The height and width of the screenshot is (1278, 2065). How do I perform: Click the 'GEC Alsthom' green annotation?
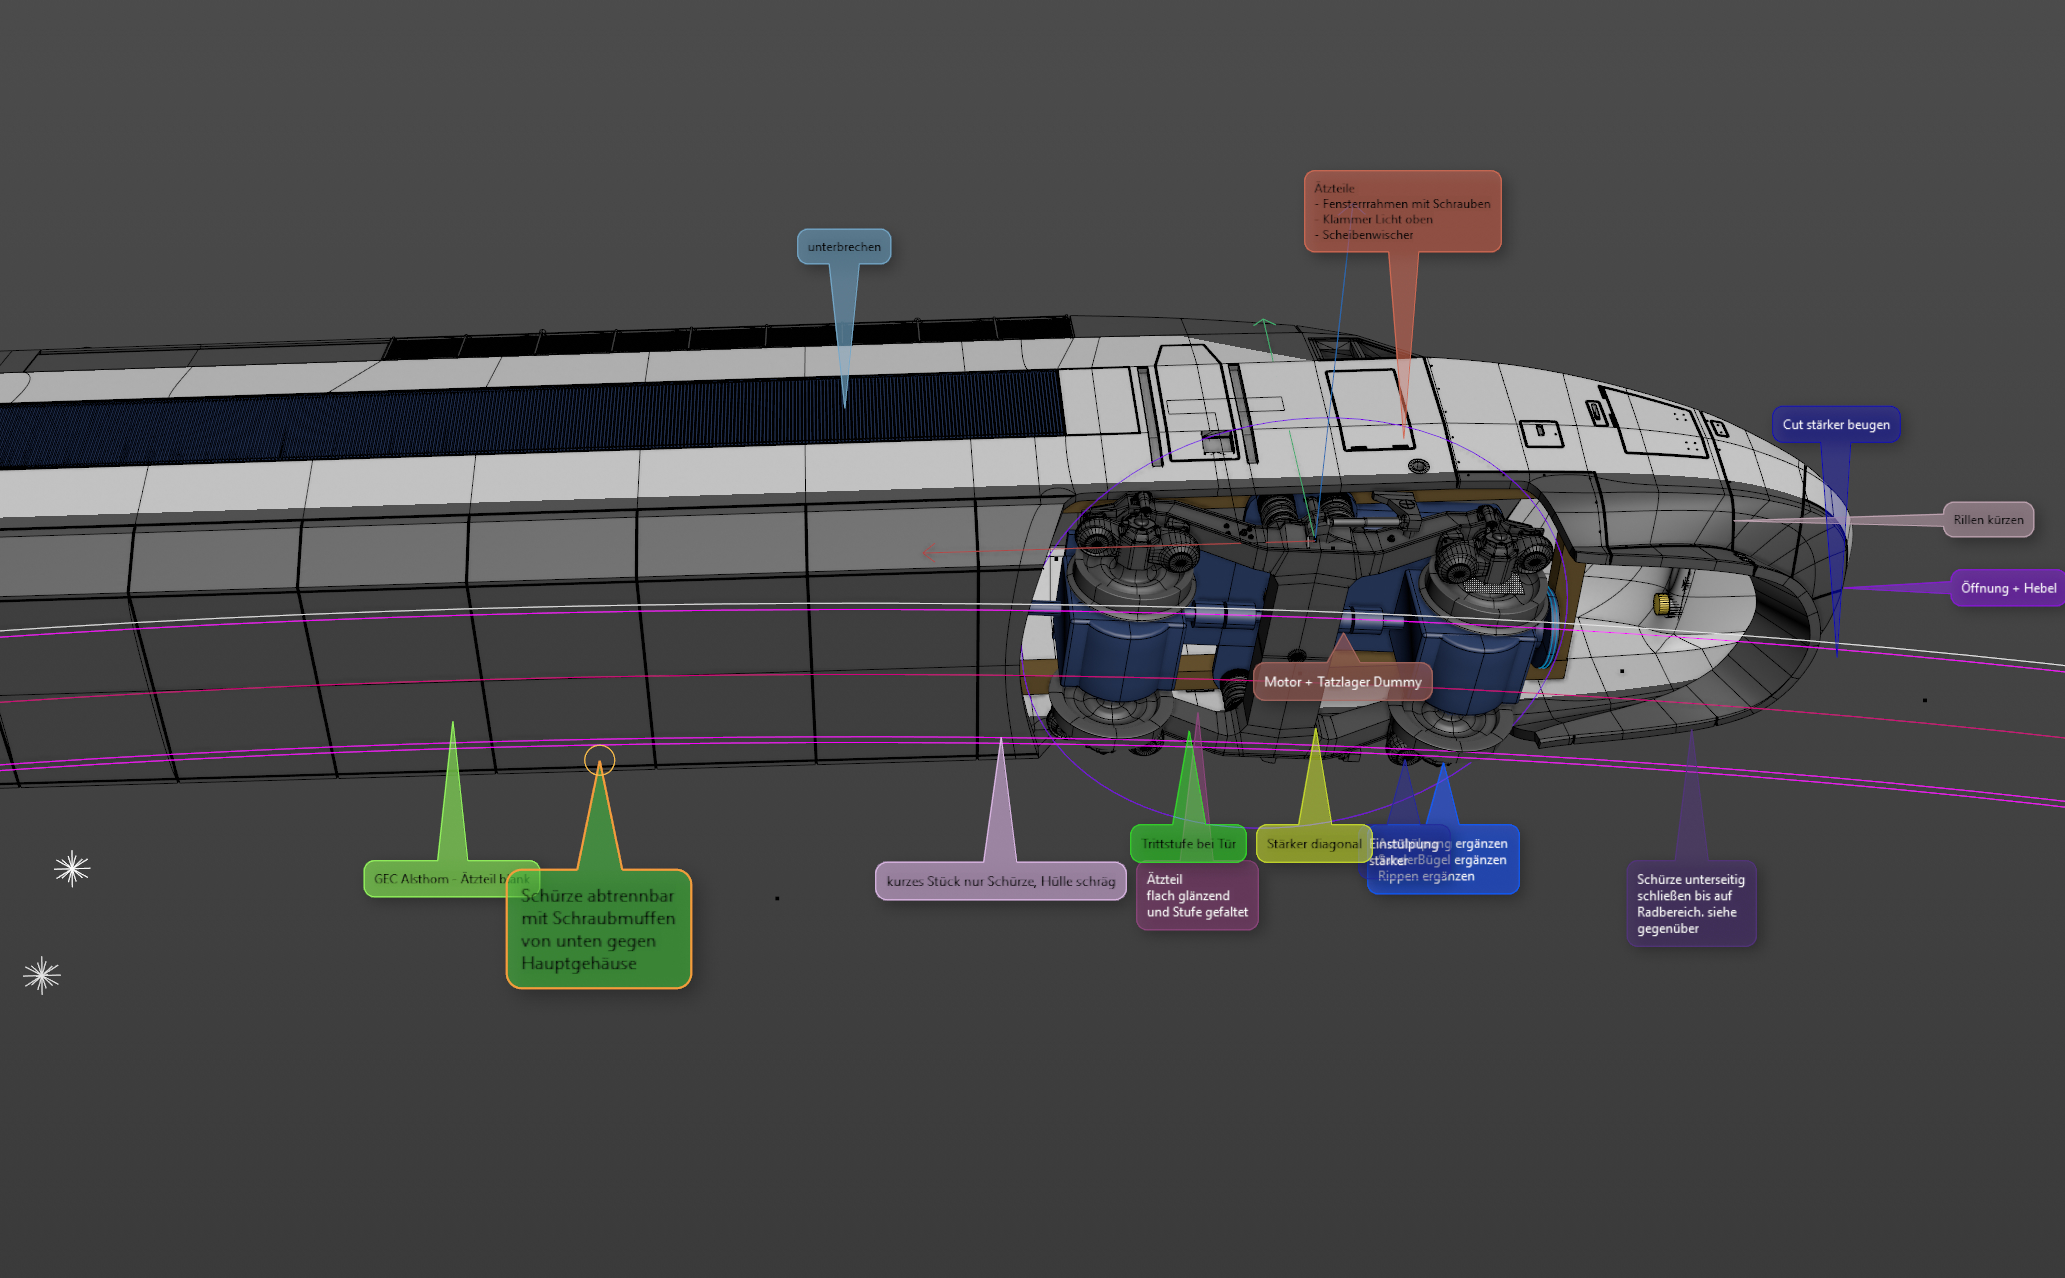(x=435, y=879)
